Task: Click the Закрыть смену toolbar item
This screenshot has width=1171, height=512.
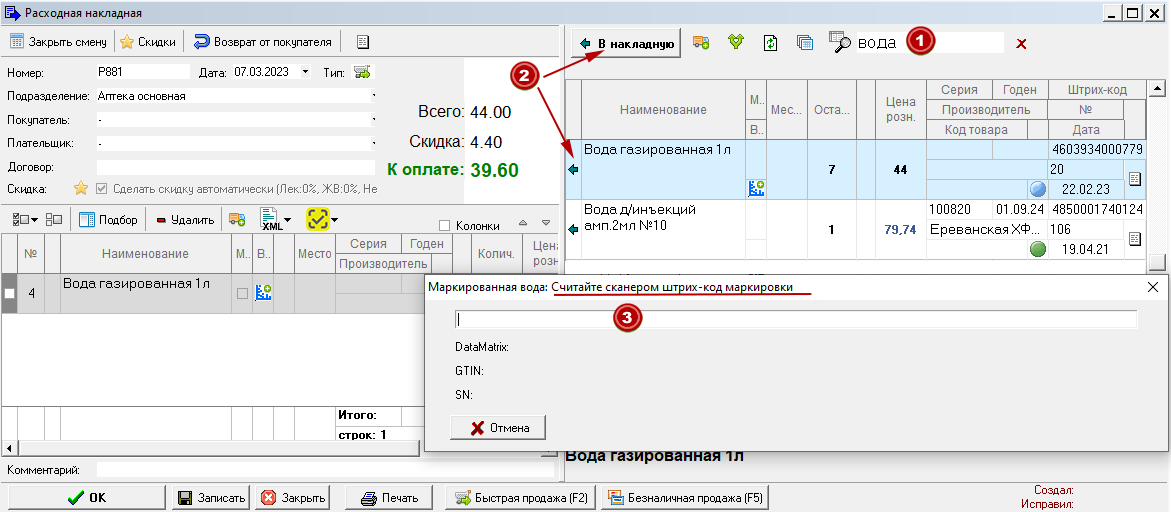Action: 58,42
